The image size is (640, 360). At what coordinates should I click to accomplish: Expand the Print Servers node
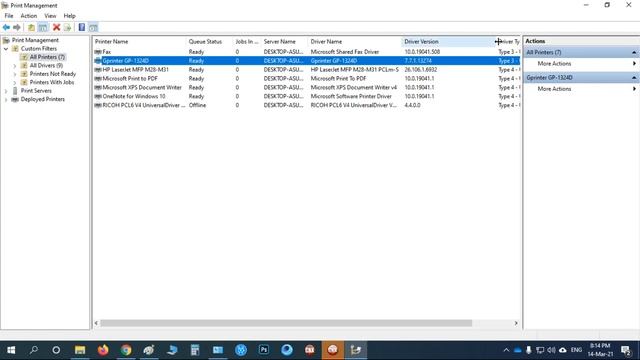(6, 91)
